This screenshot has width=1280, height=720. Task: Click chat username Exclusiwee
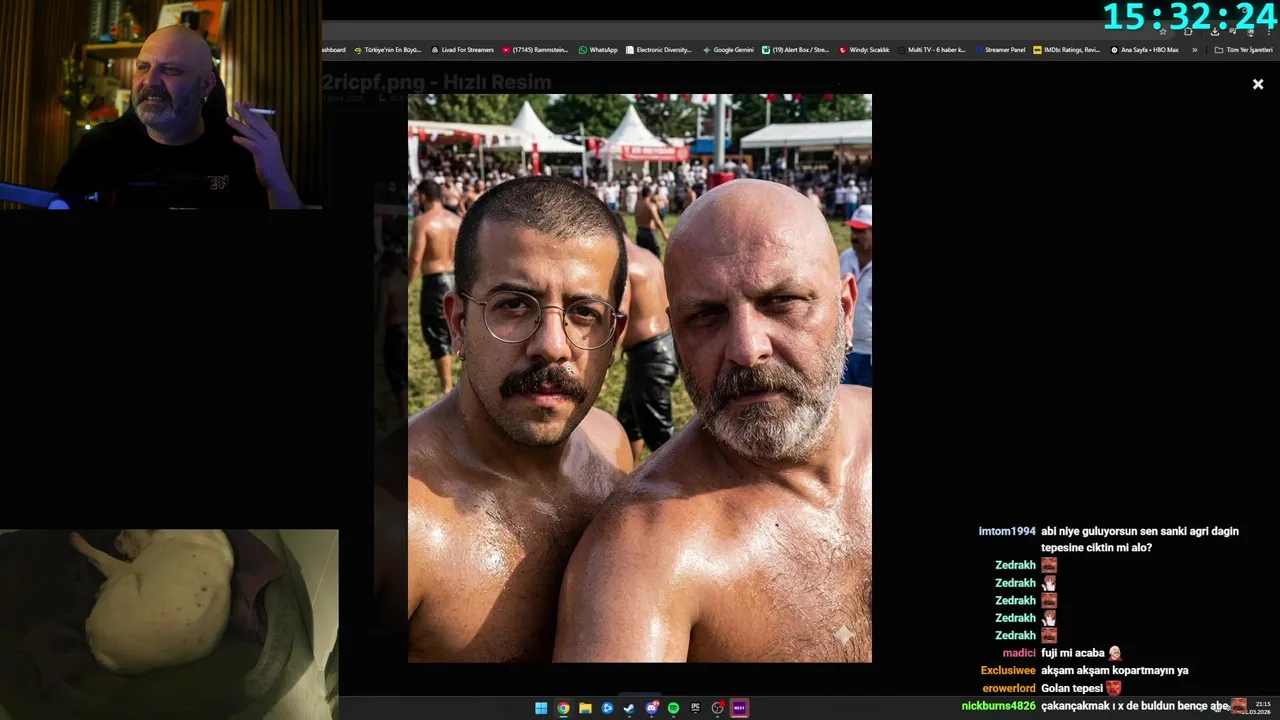(1008, 671)
